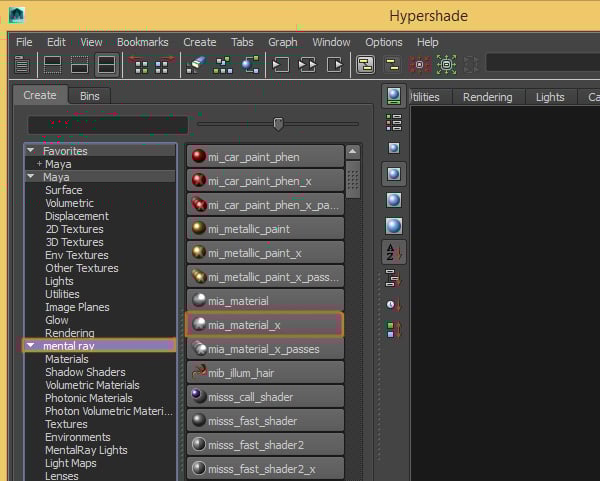The width and height of the screenshot is (600, 481).
Task: Click Show next graph icon
Action: [162, 65]
